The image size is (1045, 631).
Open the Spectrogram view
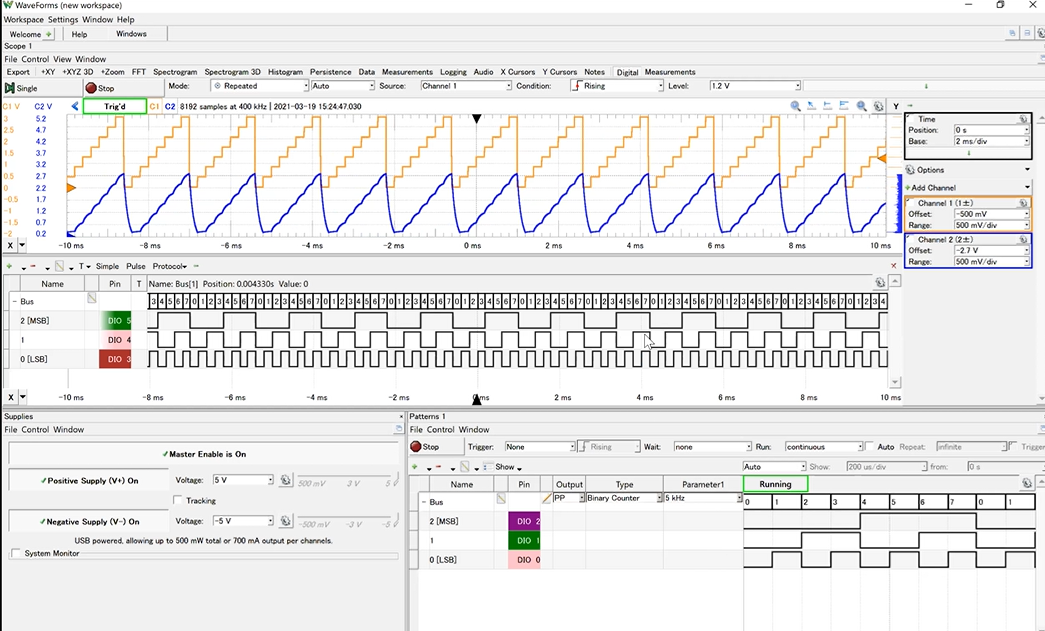pos(175,72)
